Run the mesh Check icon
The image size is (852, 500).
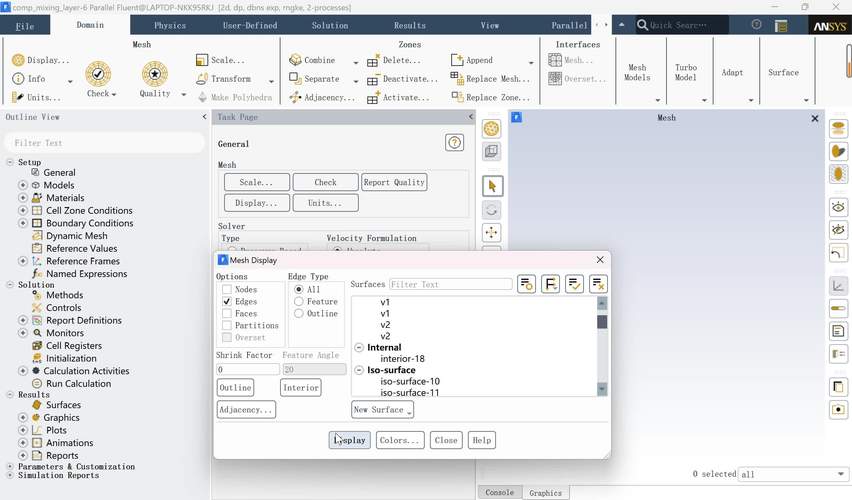[x=98, y=73]
